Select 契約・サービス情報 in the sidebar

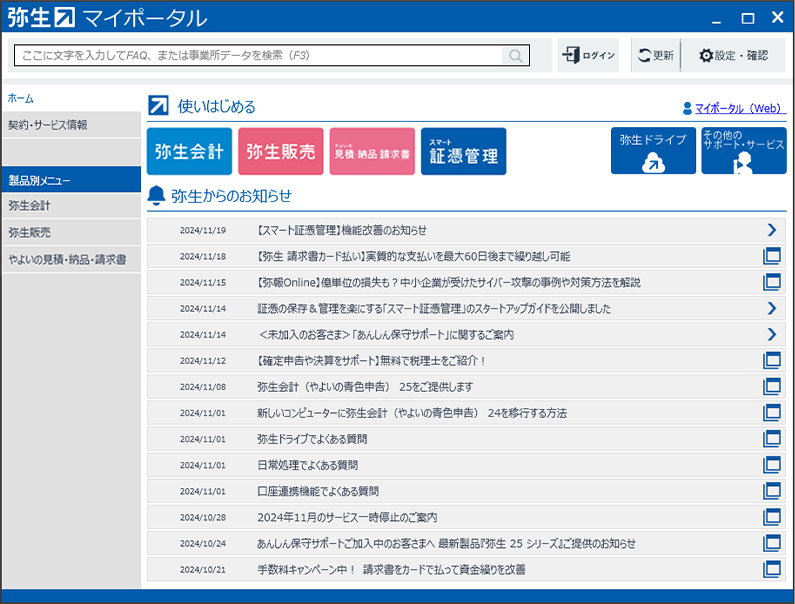click(71, 125)
